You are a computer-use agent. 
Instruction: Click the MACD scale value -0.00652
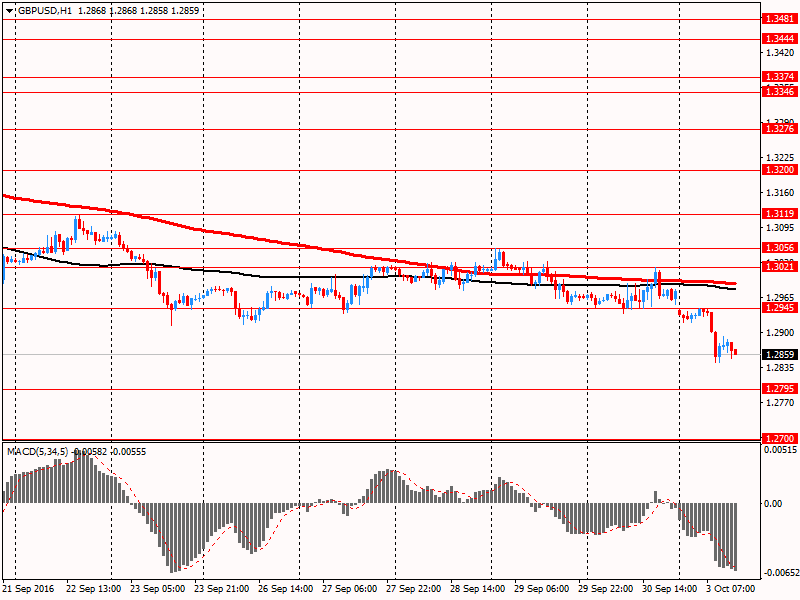[x=780, y=573]
